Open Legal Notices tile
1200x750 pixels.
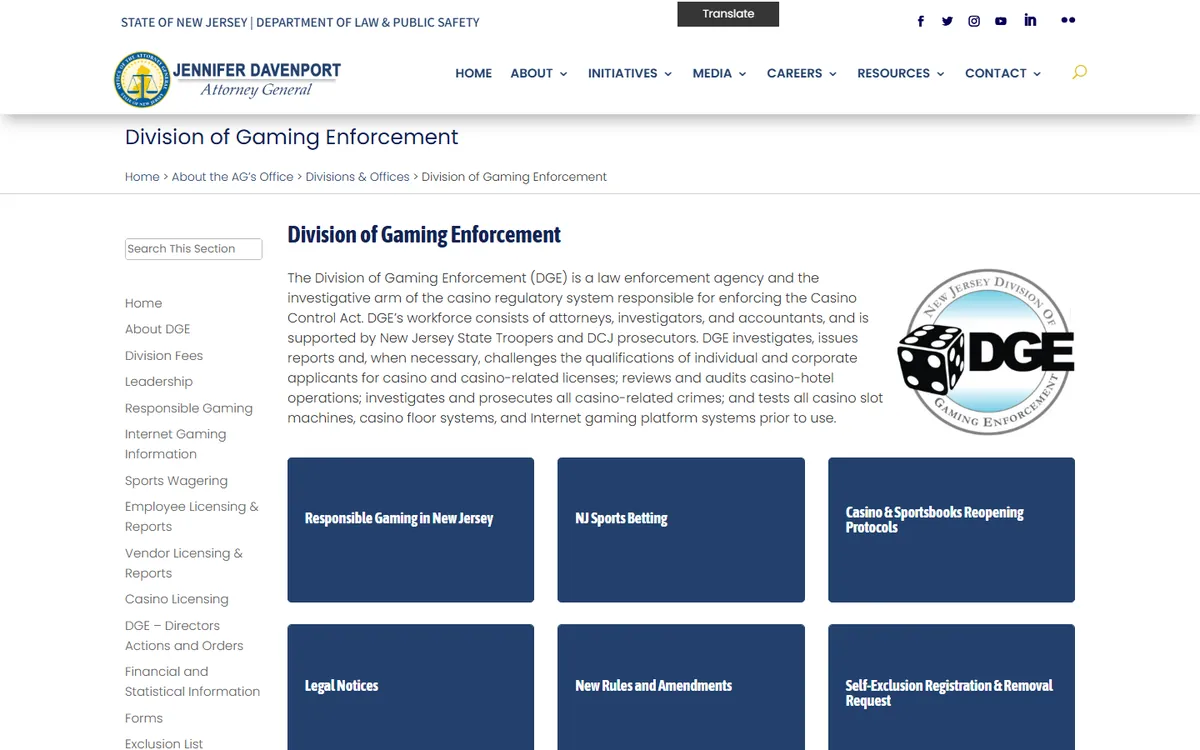tap(410, 687)
